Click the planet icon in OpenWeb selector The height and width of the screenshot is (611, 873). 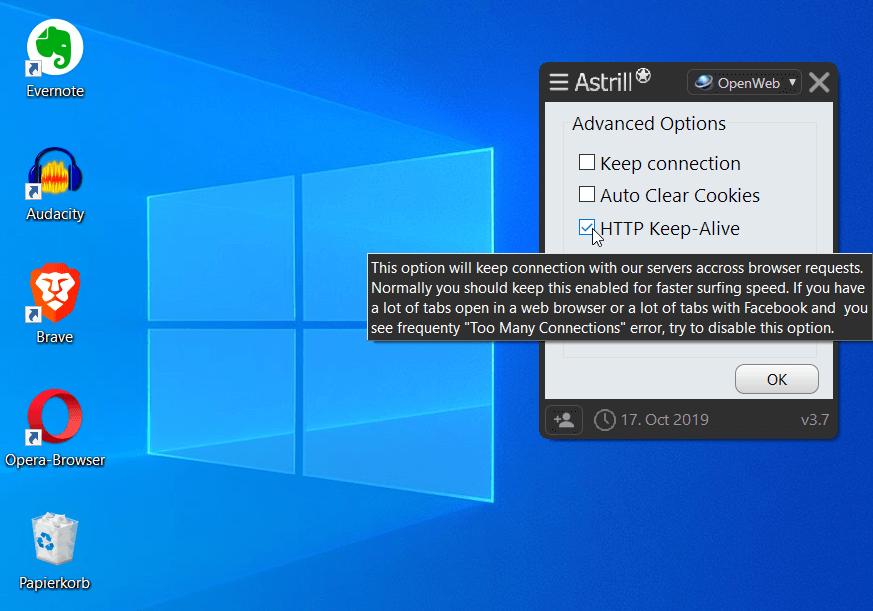click(703, 82)
